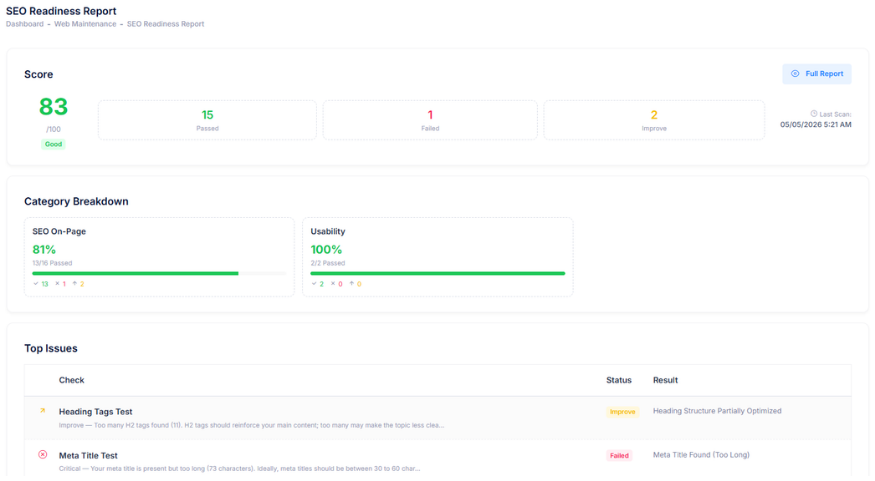
Task: Select the 2 Improve stat card
Action: tap(654, 120)
